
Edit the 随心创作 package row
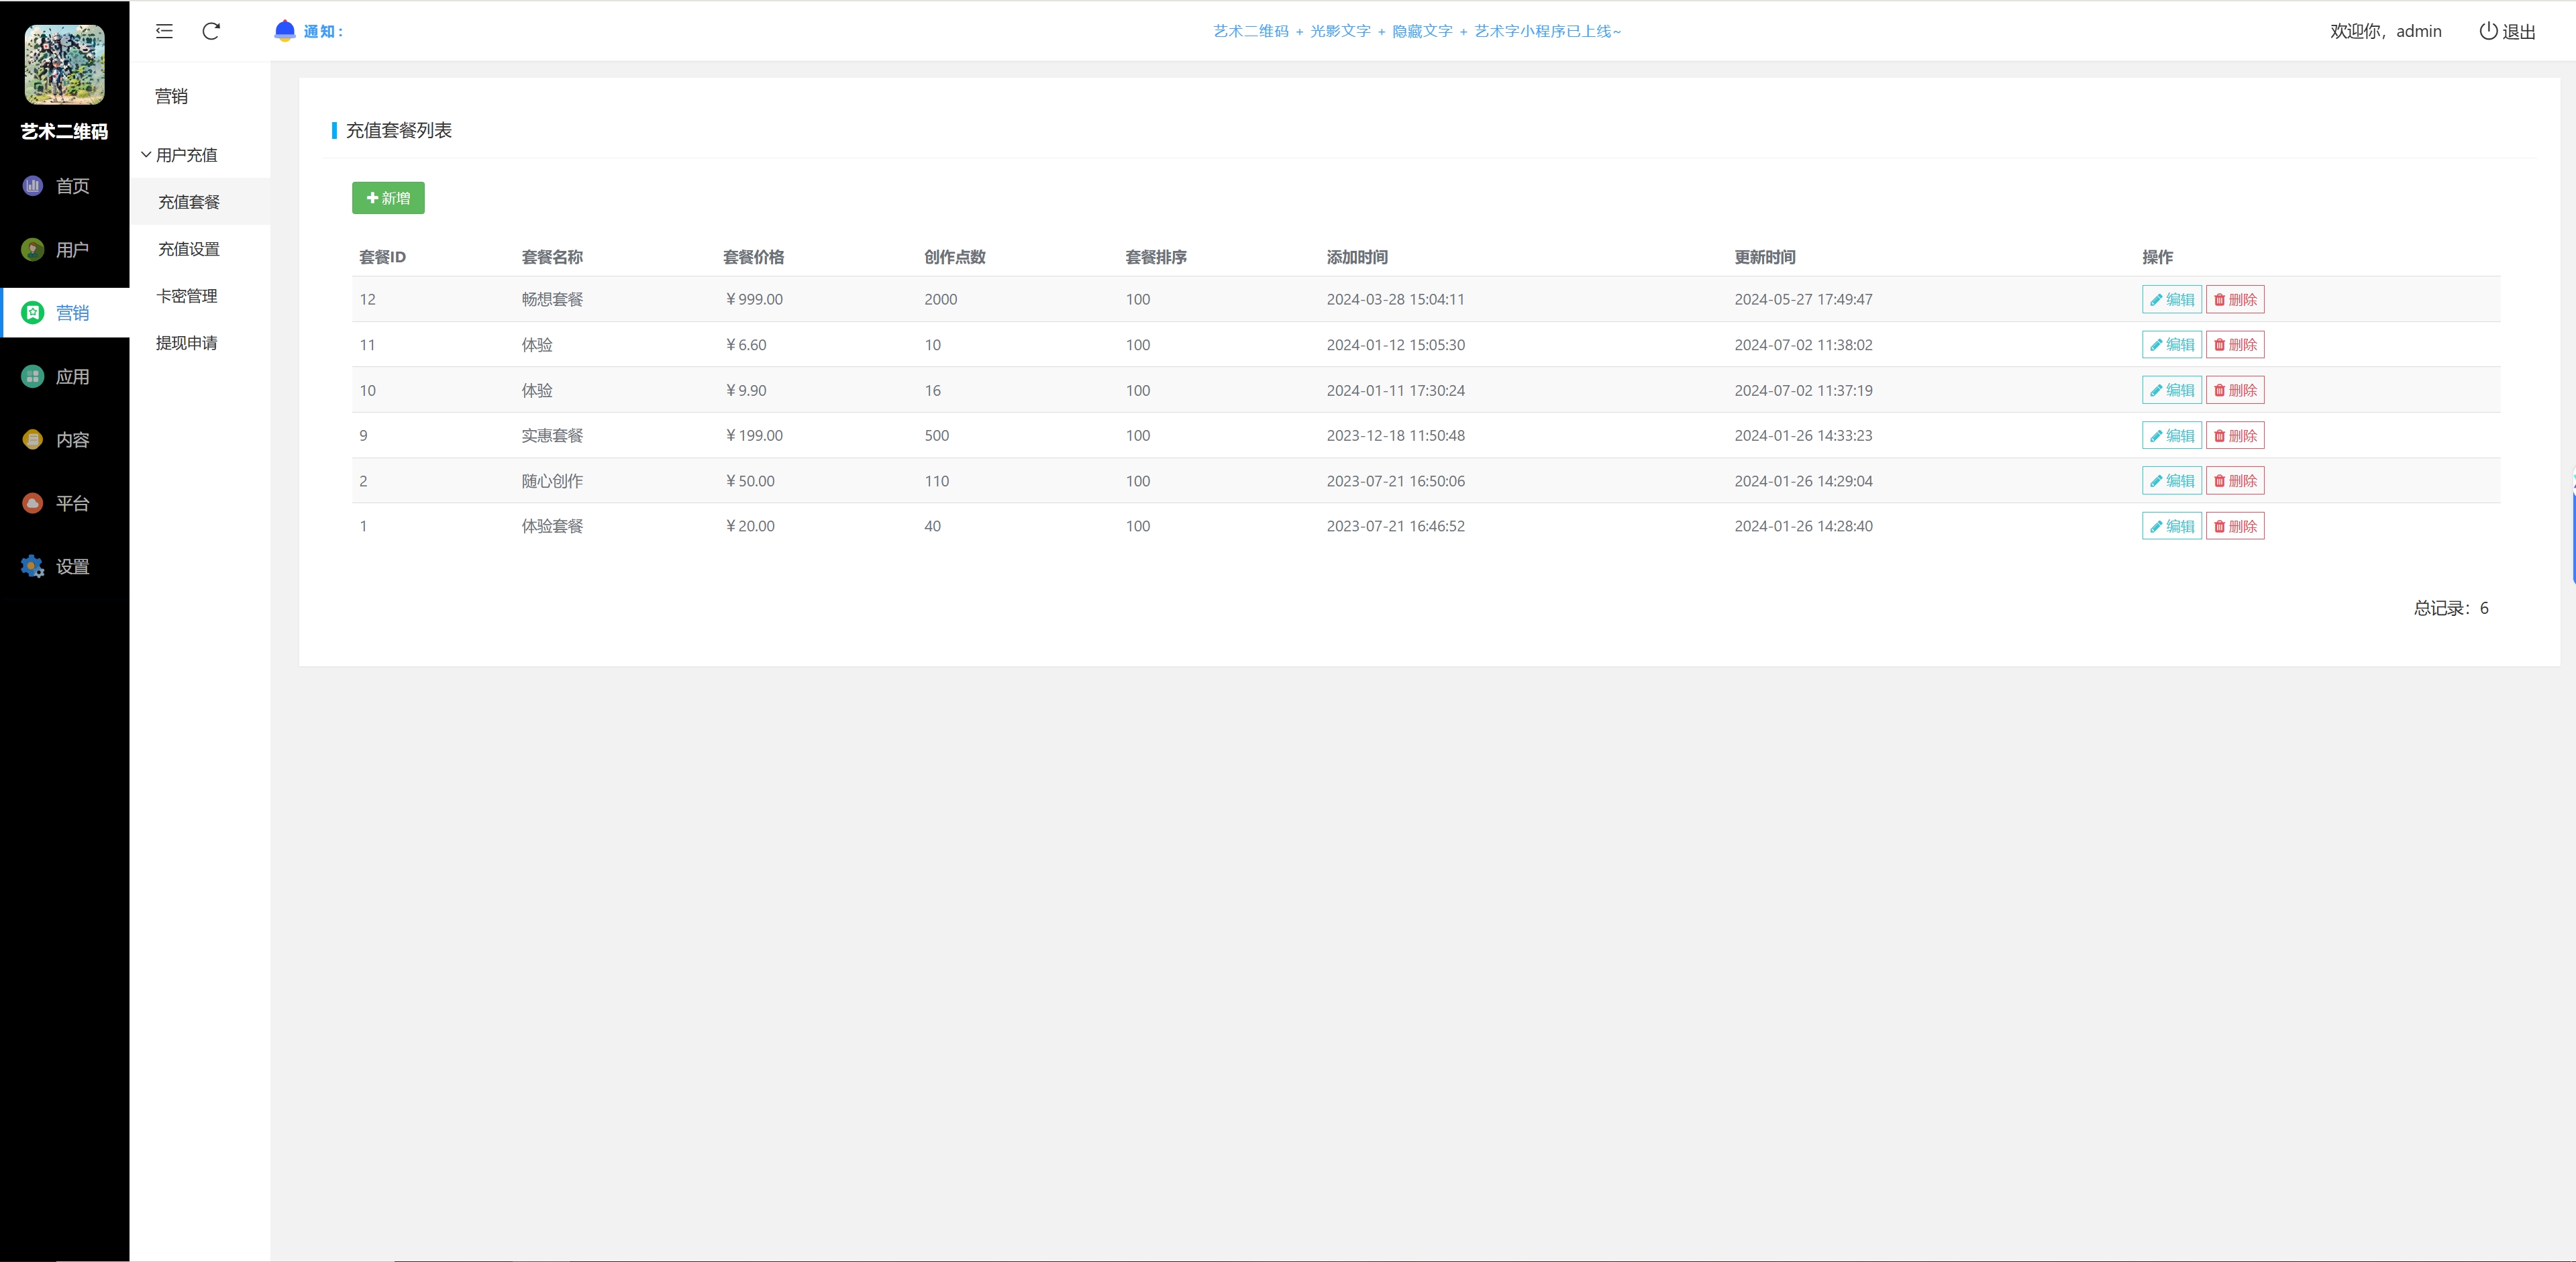(x=2171, y=481)
